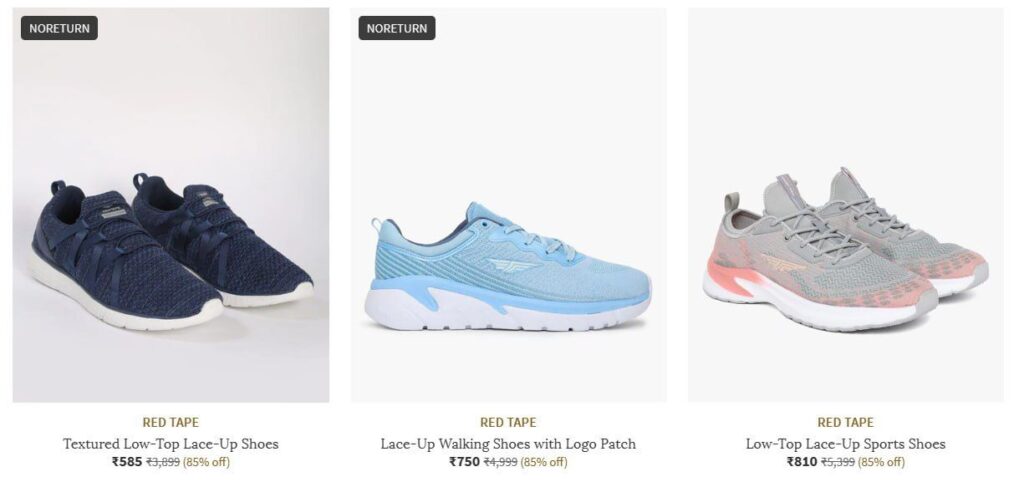Click the struck-through ₹3,899 original price

tap(163, 462)
